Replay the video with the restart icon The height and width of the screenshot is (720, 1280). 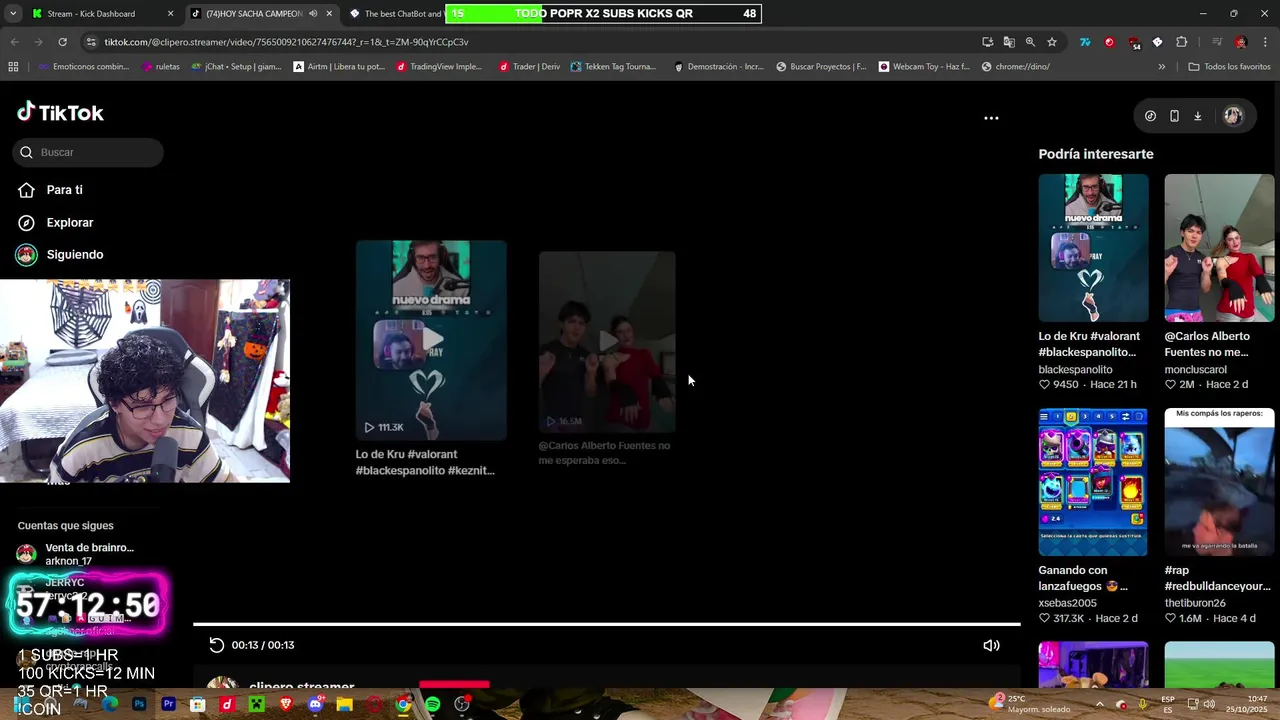click(216, 645)
